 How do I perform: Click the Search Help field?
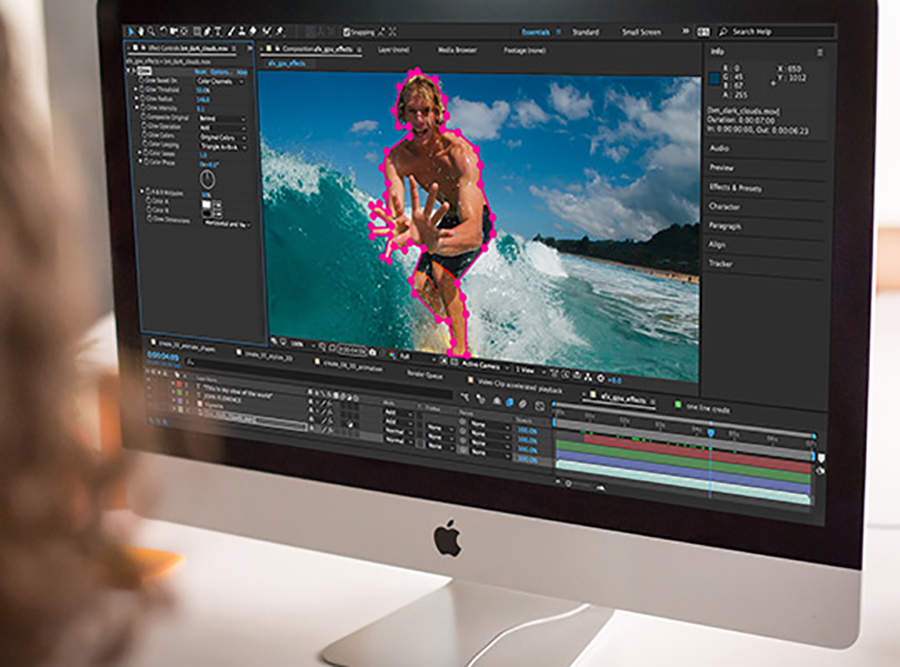777,32
